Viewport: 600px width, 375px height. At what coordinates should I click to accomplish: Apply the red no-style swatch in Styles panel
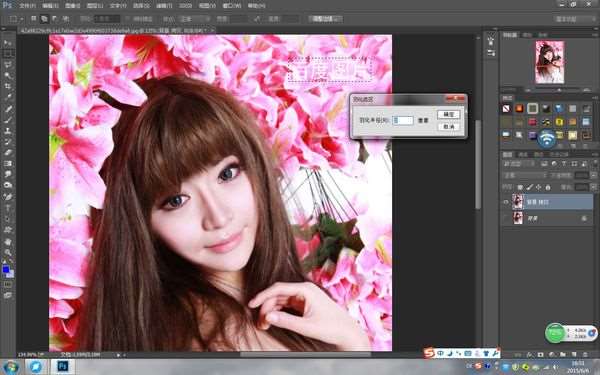(506, 109)
